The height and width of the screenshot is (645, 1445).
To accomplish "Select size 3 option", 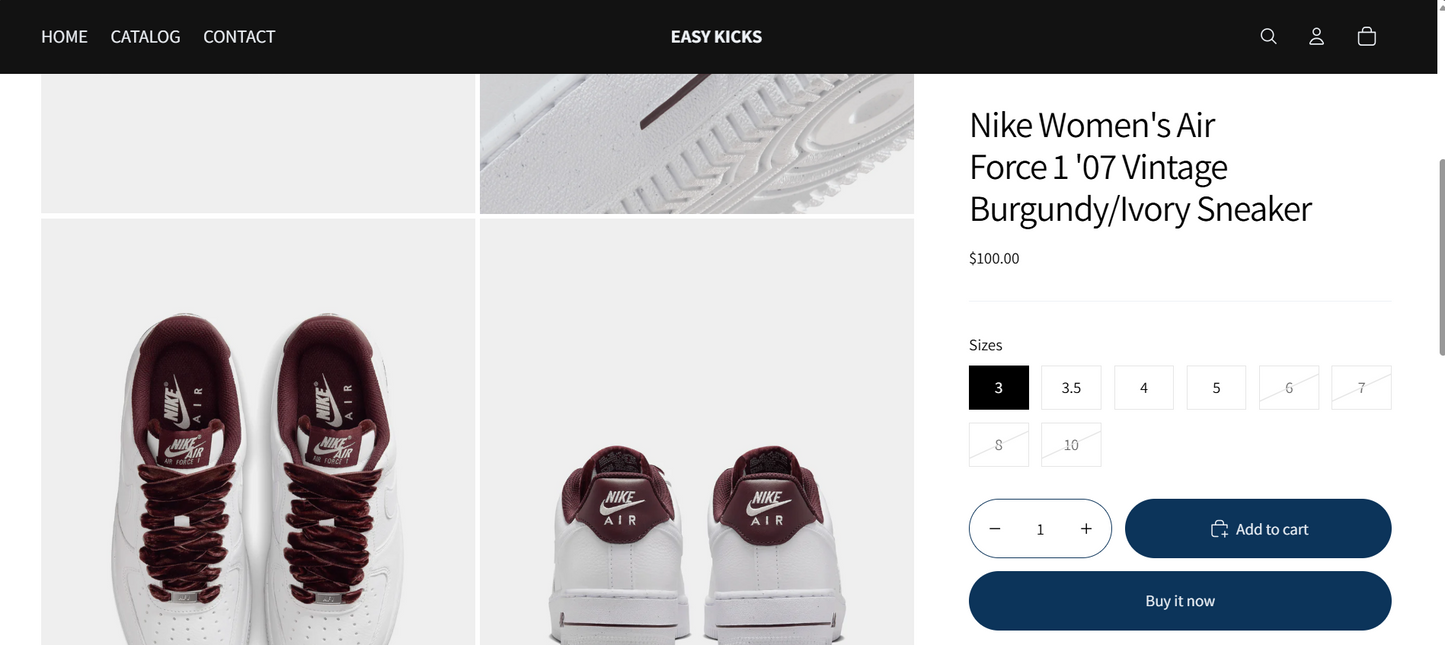I will tap(998, 388).
